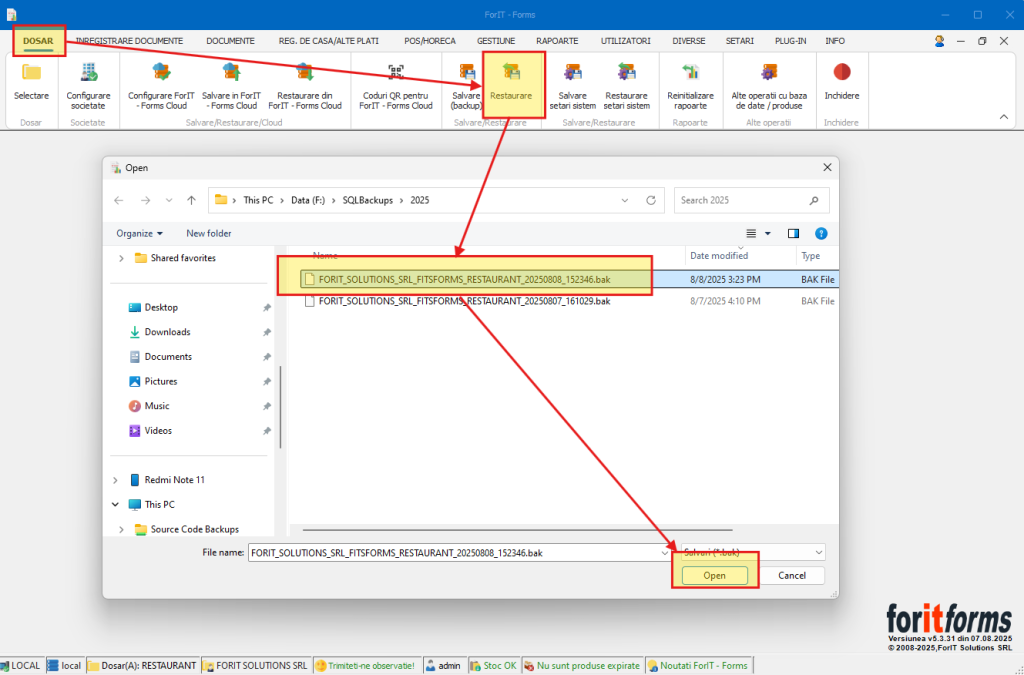Navigate up one folder level
The image size is (1024, 675).
tap(191, 200)
